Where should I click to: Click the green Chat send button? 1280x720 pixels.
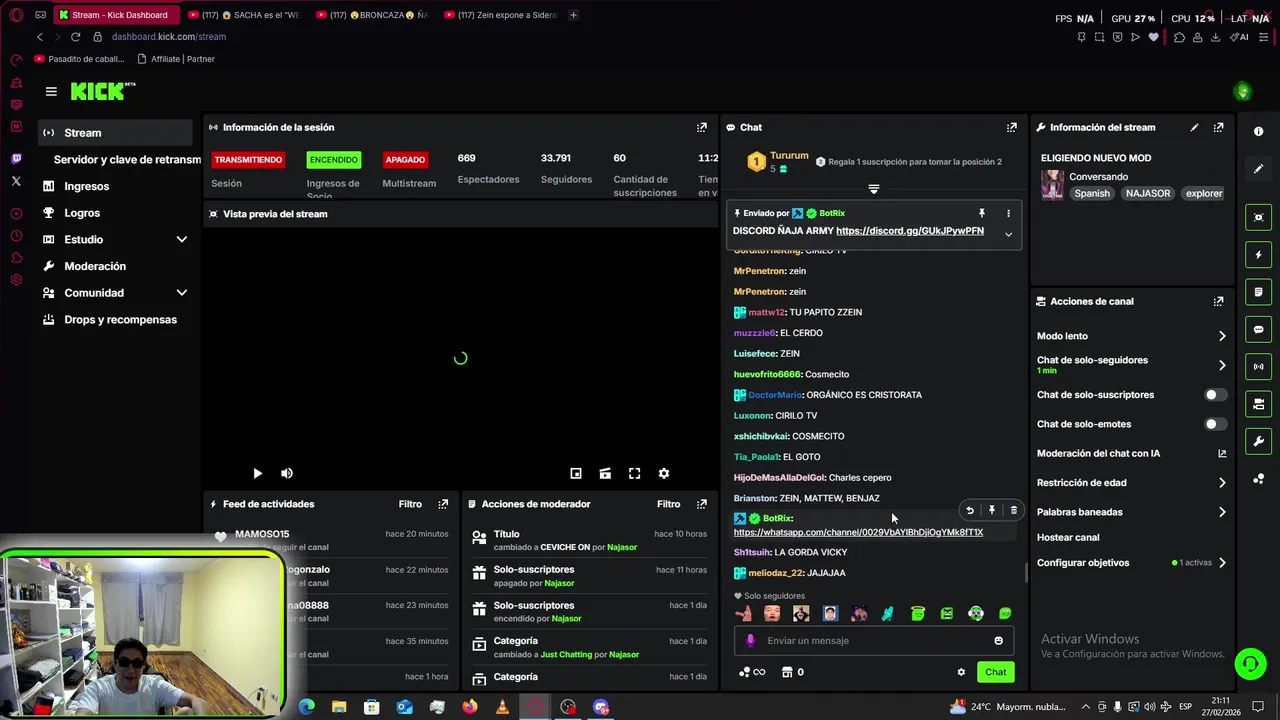[x=995, y=672]
